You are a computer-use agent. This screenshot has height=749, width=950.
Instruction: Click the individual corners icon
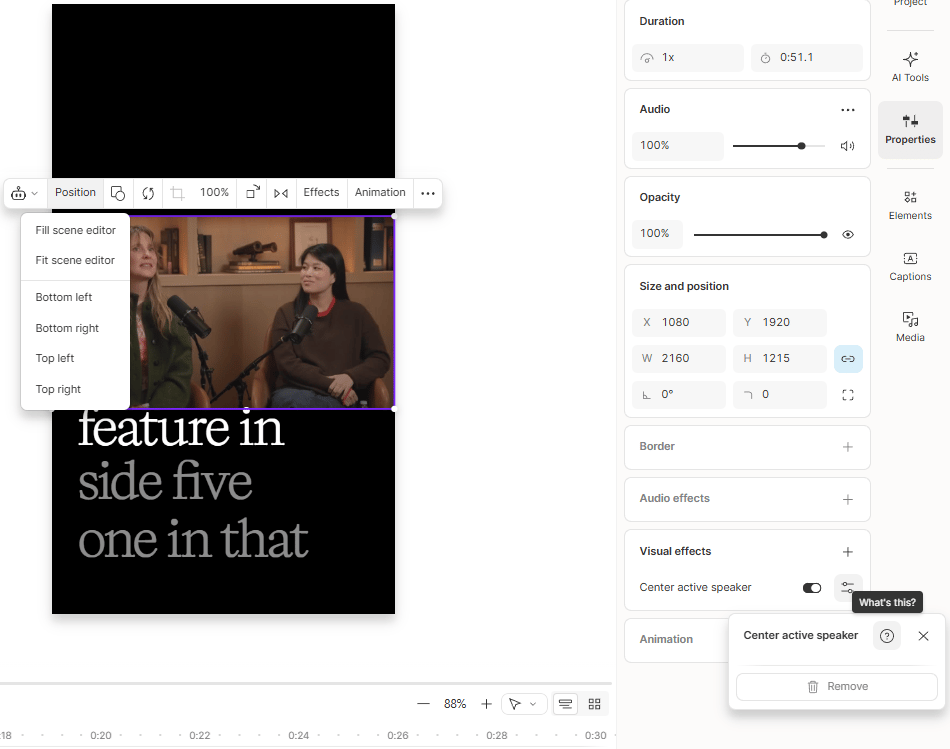click(848, 395)
